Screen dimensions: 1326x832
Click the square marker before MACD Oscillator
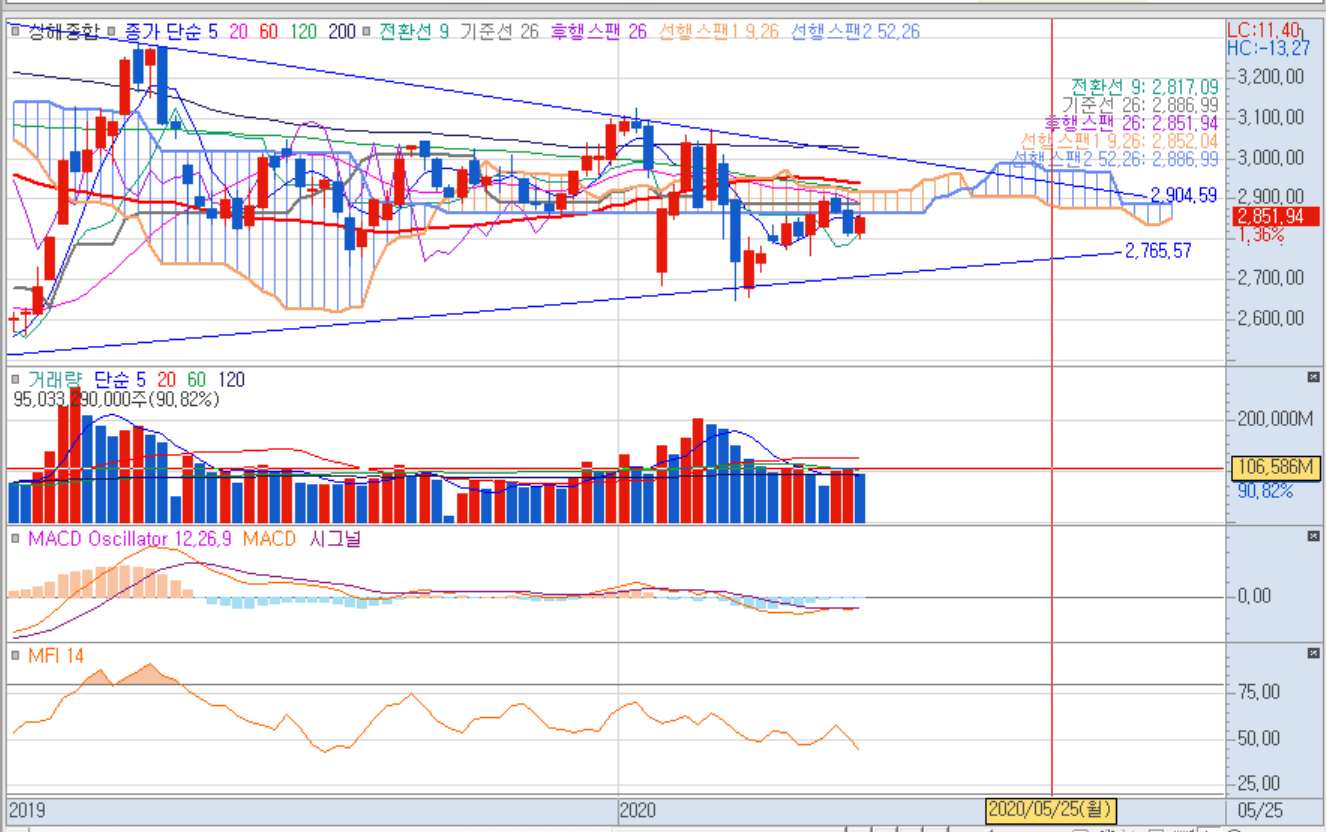(17, 539)
